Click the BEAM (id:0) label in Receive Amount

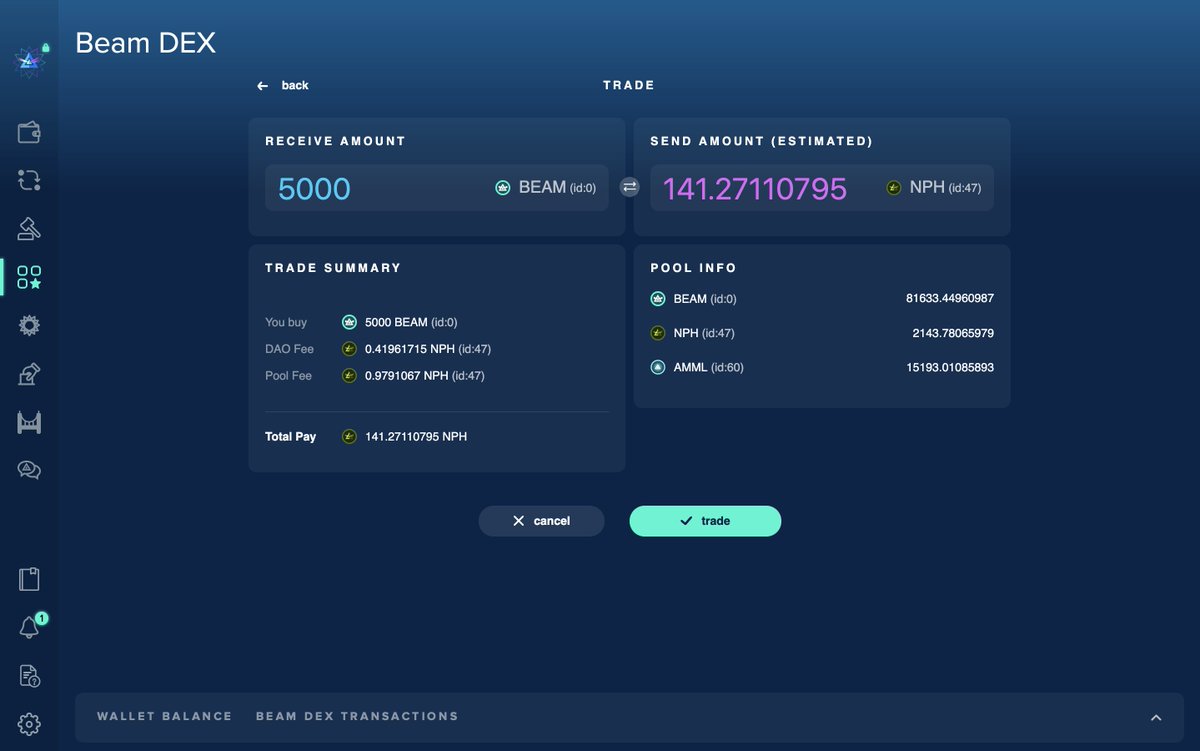tap(558, 187)
